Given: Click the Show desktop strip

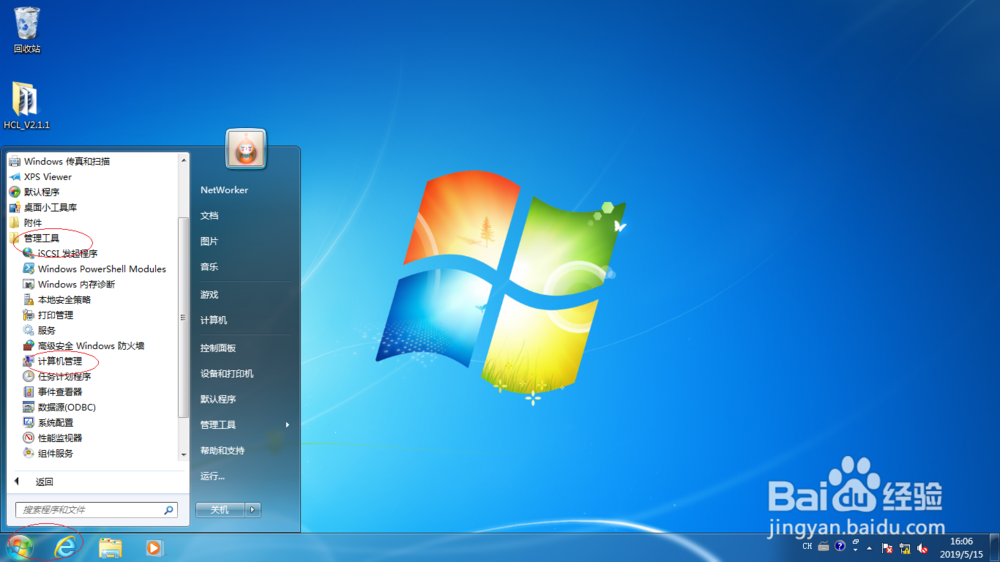Looking at the screenshot, I should pyautogui.click(x=995, y=548).
